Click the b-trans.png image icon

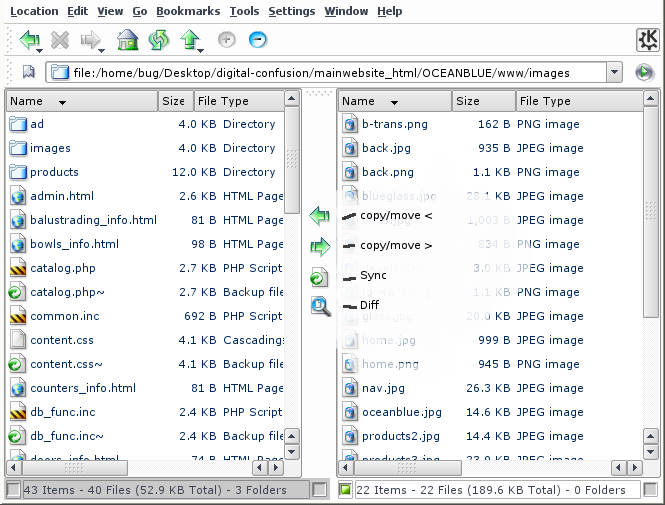(350, 124)
